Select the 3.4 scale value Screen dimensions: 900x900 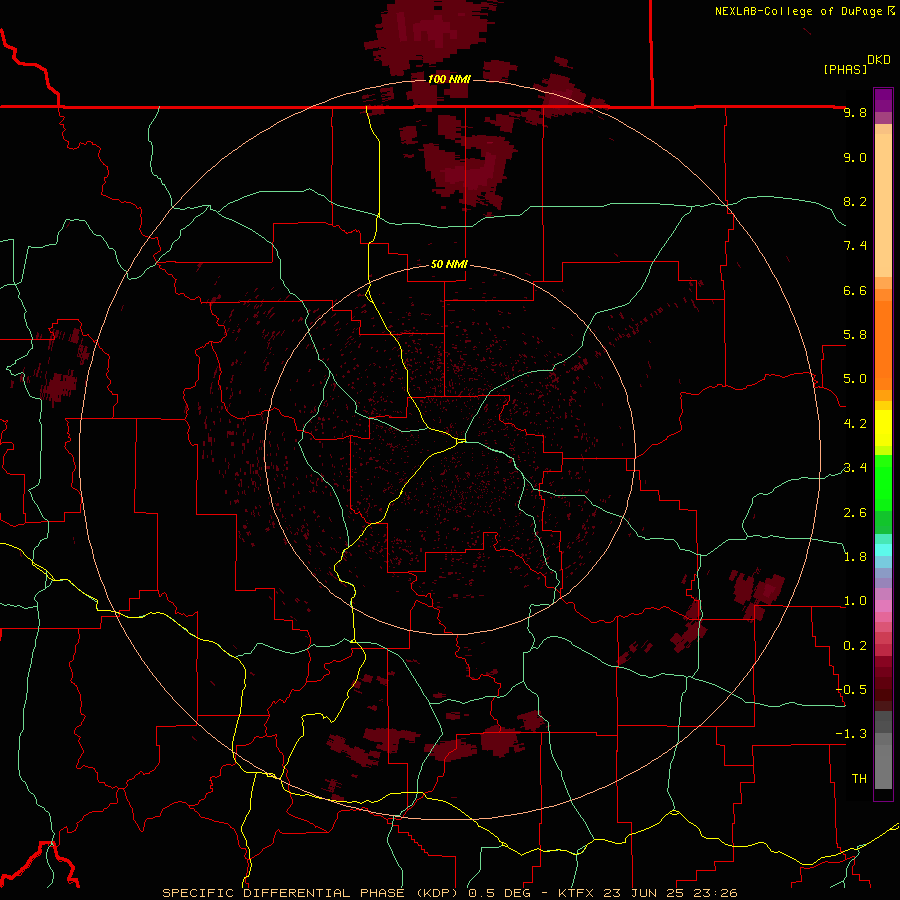tap(855, 468)
